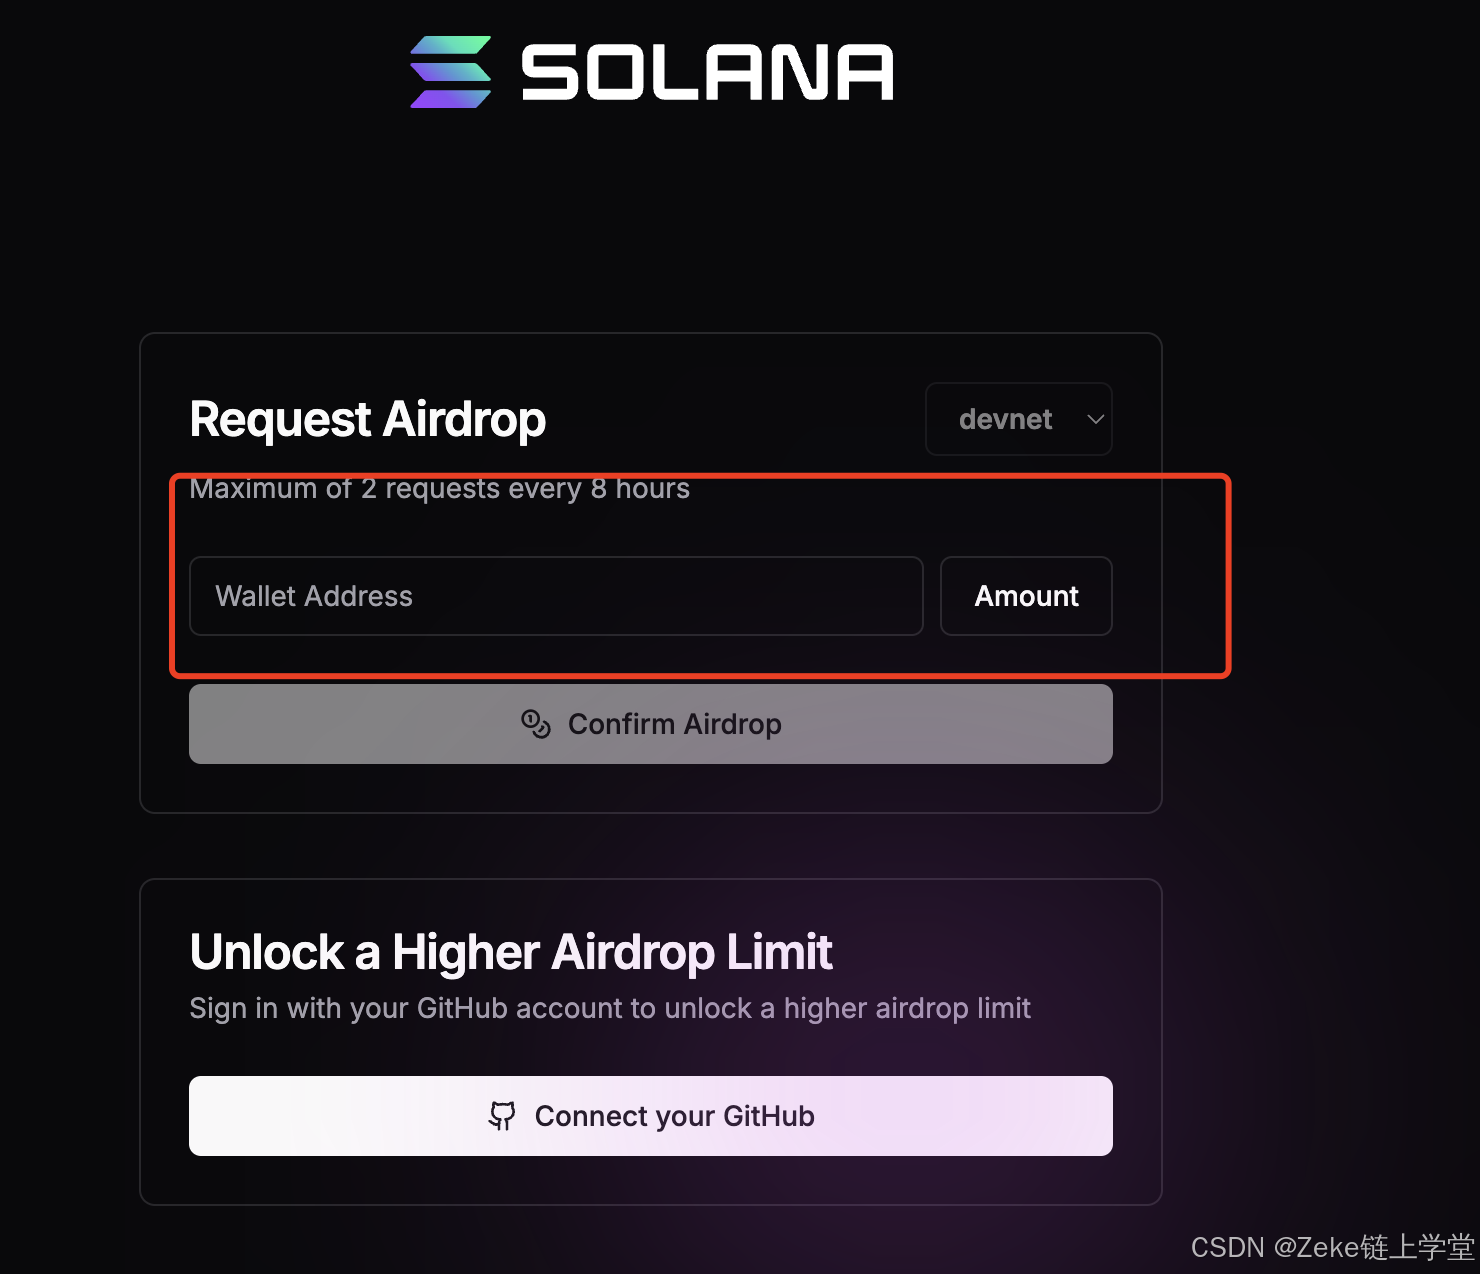Screen dimensions: 1480x1274
Task: Click the GitHub sign-in description text
Action: point(609,1008)
